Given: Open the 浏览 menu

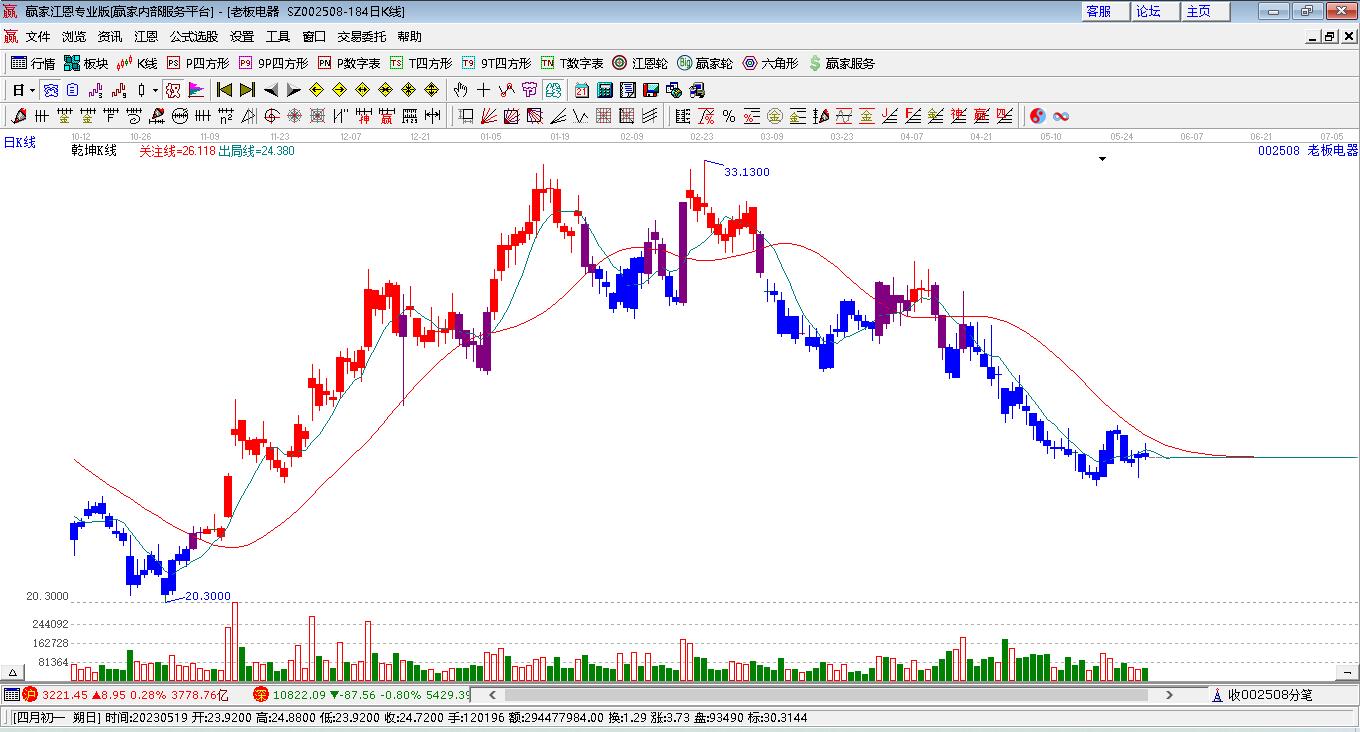Looking at the screenshot, I should pyautogui.click(x=74, y=37).
